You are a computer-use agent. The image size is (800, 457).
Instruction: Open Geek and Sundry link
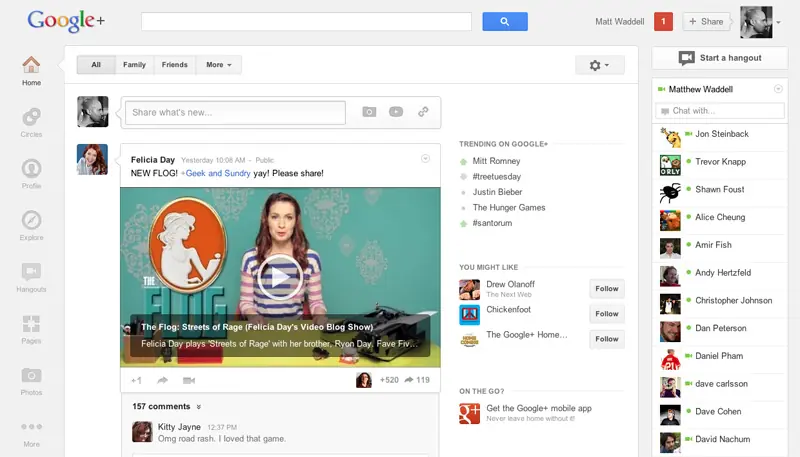pos(217,173)
